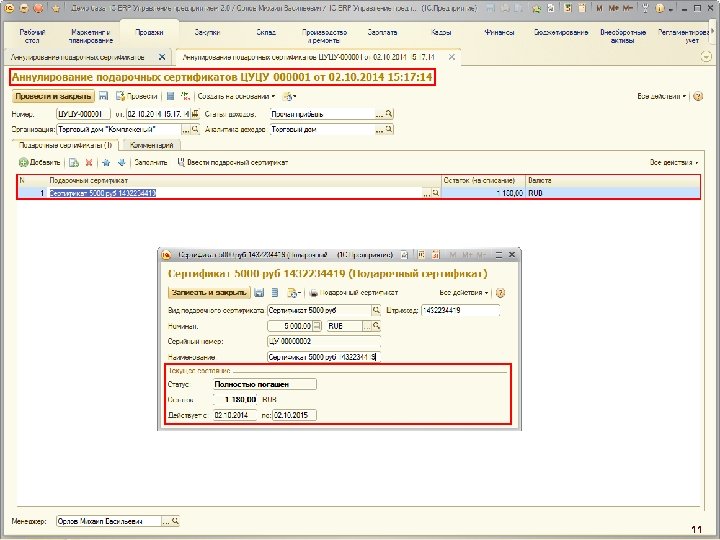Open the «Кадры» section
The image size is (720, 540).
click(441, 33)
